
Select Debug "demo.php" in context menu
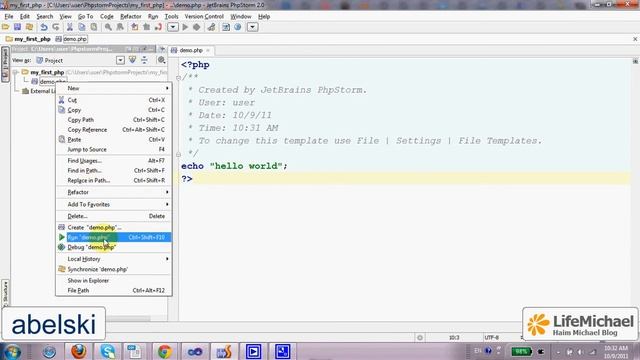pos(114,247)
